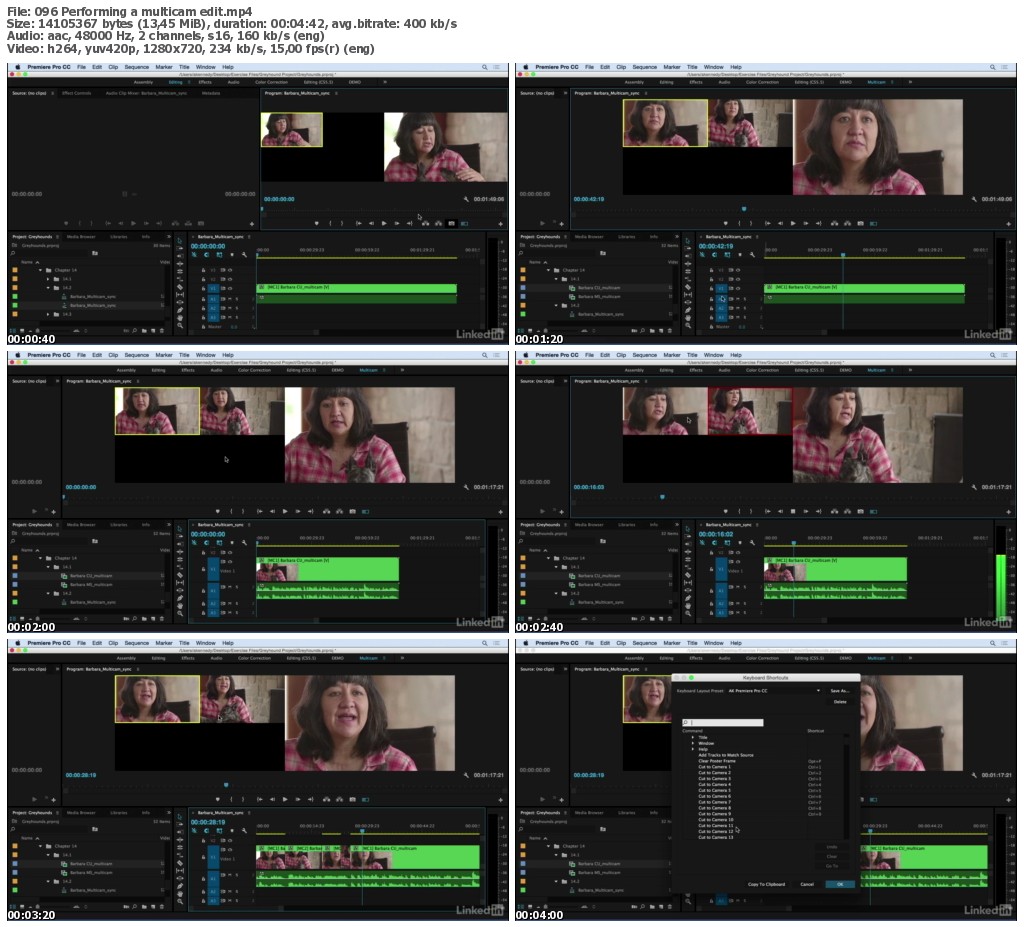Click Go to Out in 00:00:40 frame Program monitor
The width and height of the screenshot is (1024, 927).
409,223
